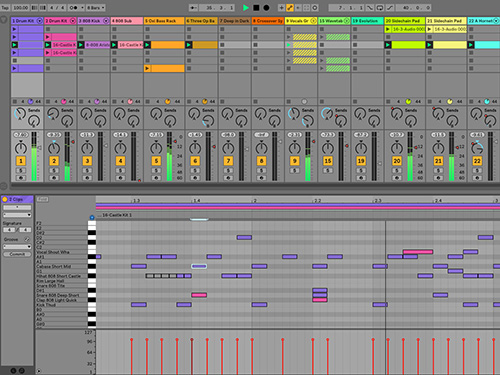Arm track 7 for recording
This screenshot has height=375, width=500.
coord(228,178)
